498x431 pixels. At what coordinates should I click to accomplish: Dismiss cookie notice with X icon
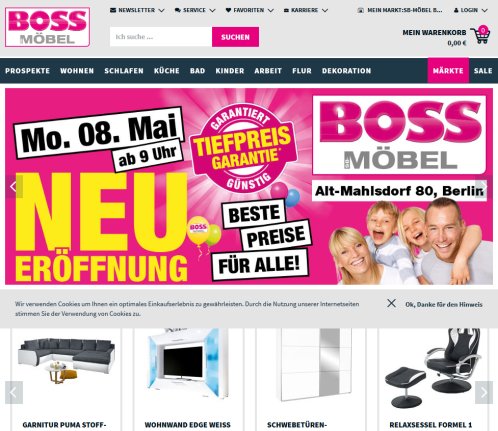pos(391,303)
